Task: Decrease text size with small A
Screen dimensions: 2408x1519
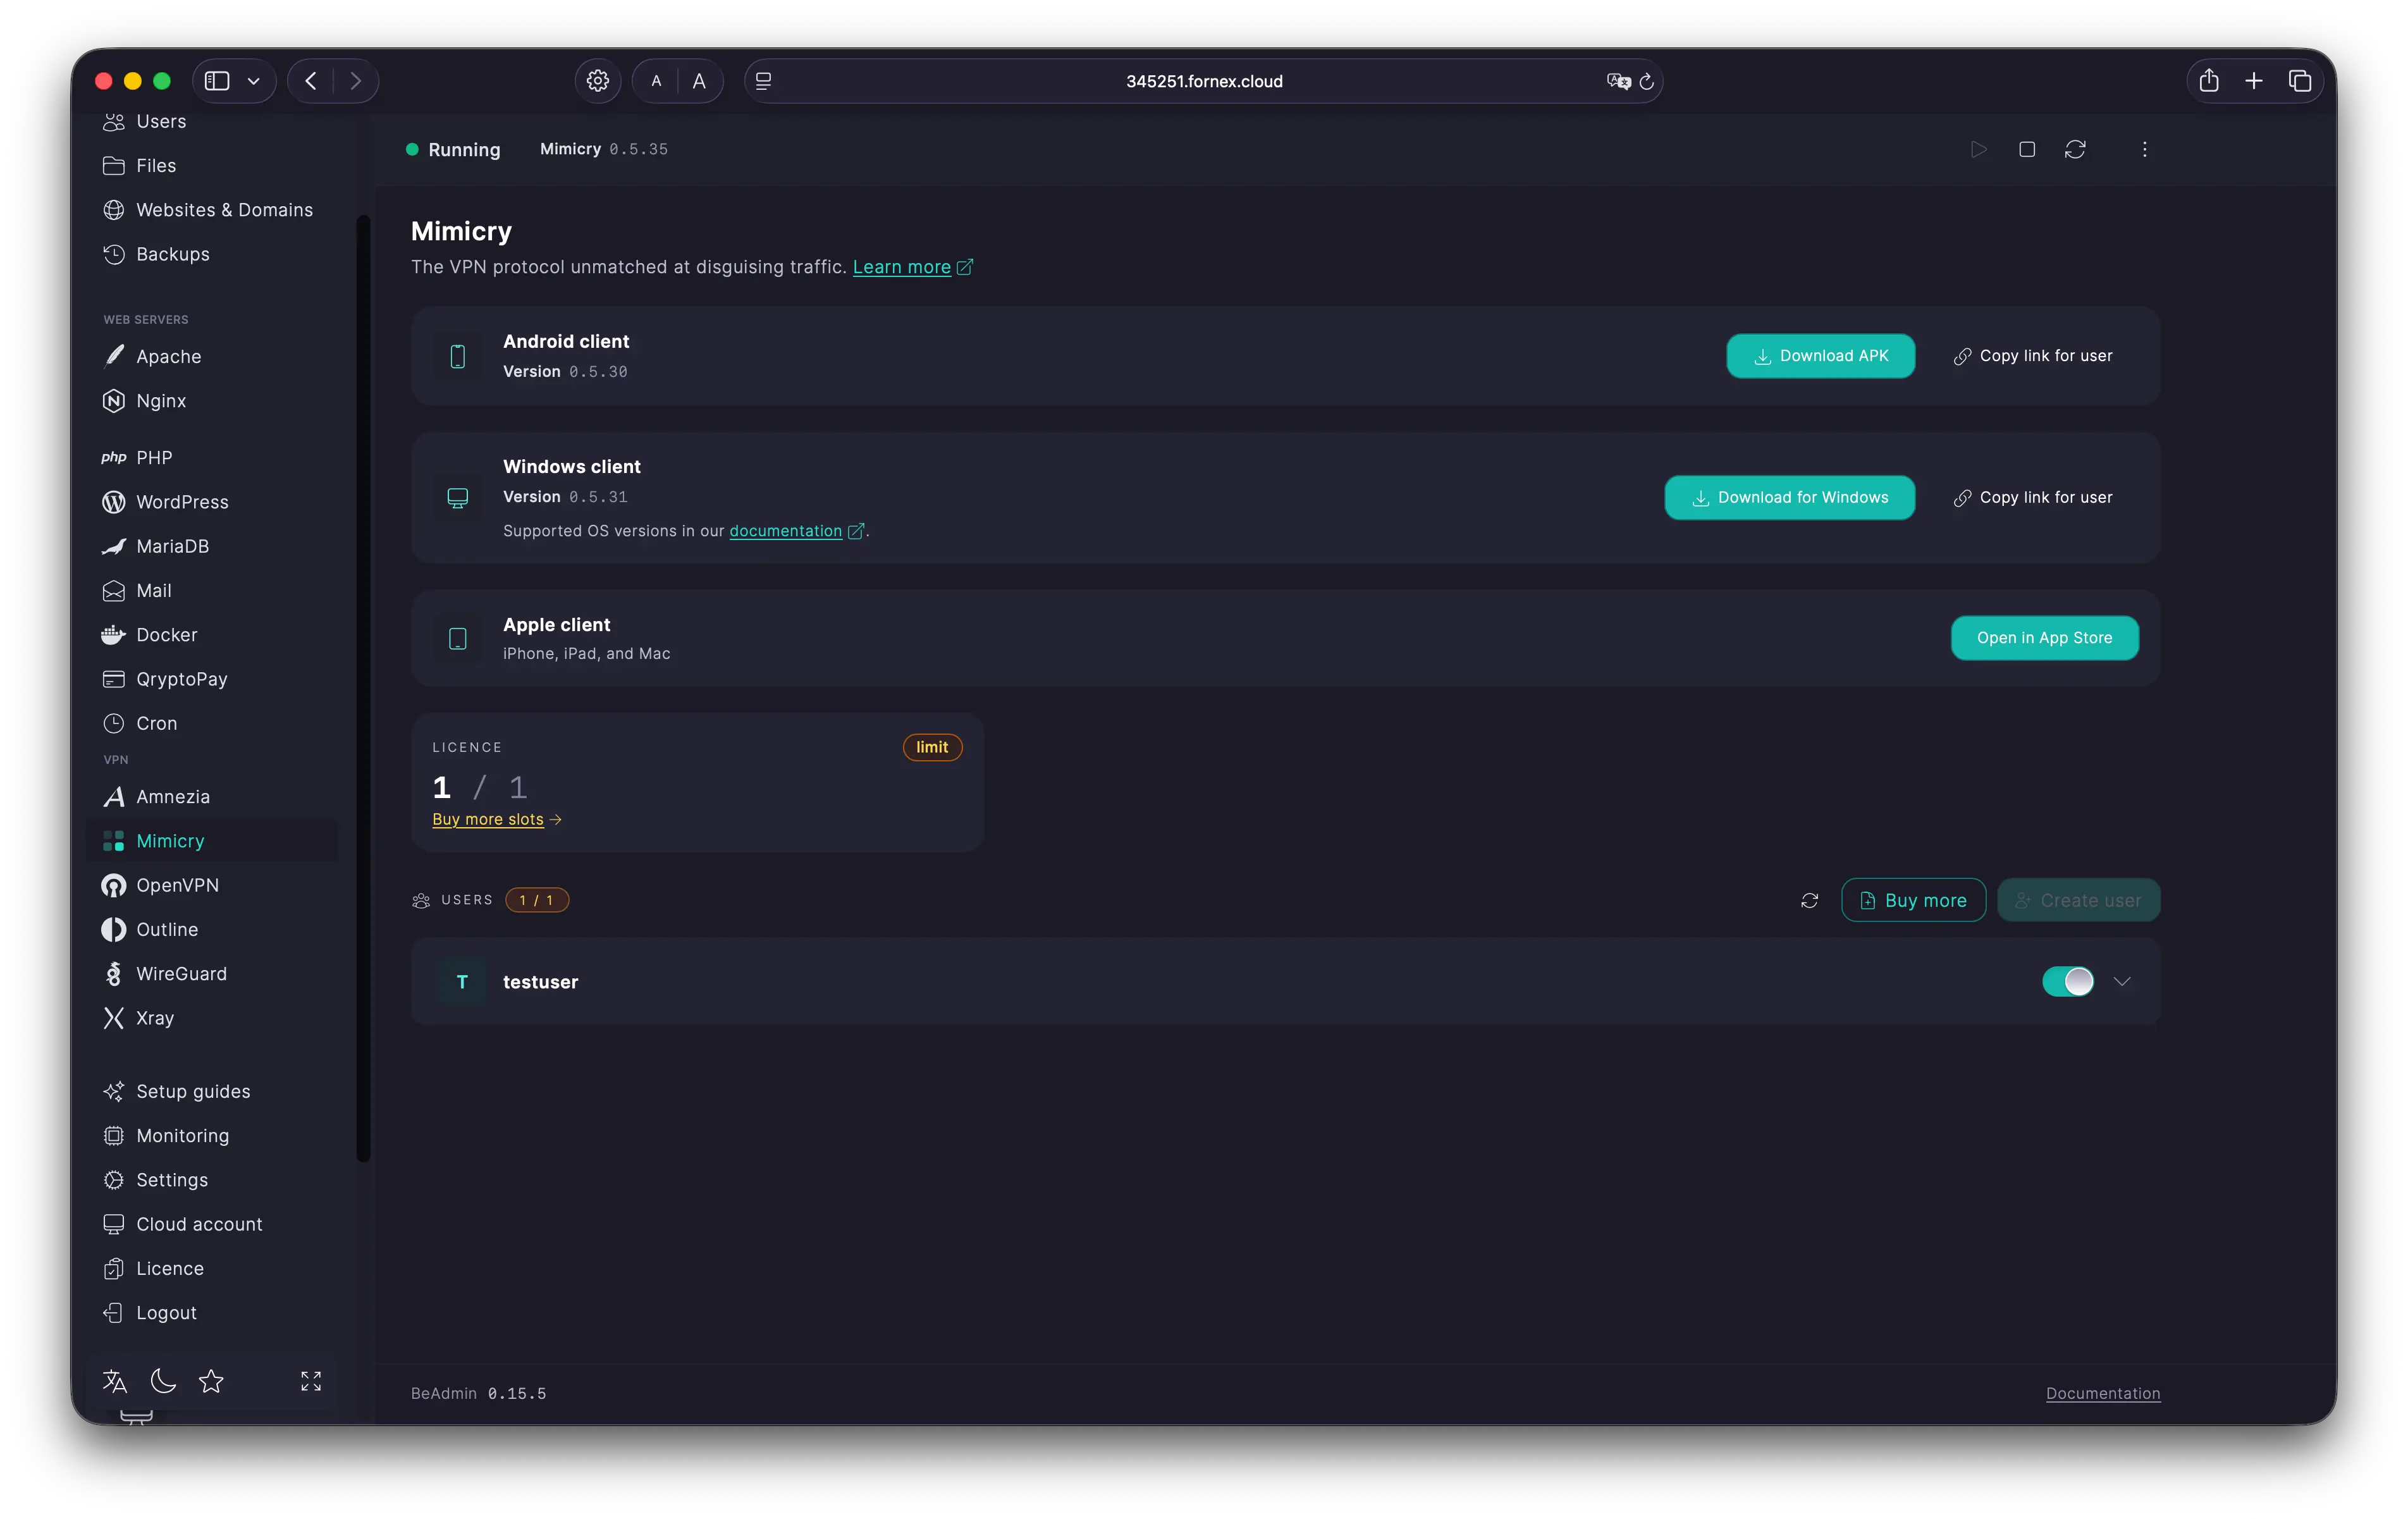Action: (x=656, y=81)
